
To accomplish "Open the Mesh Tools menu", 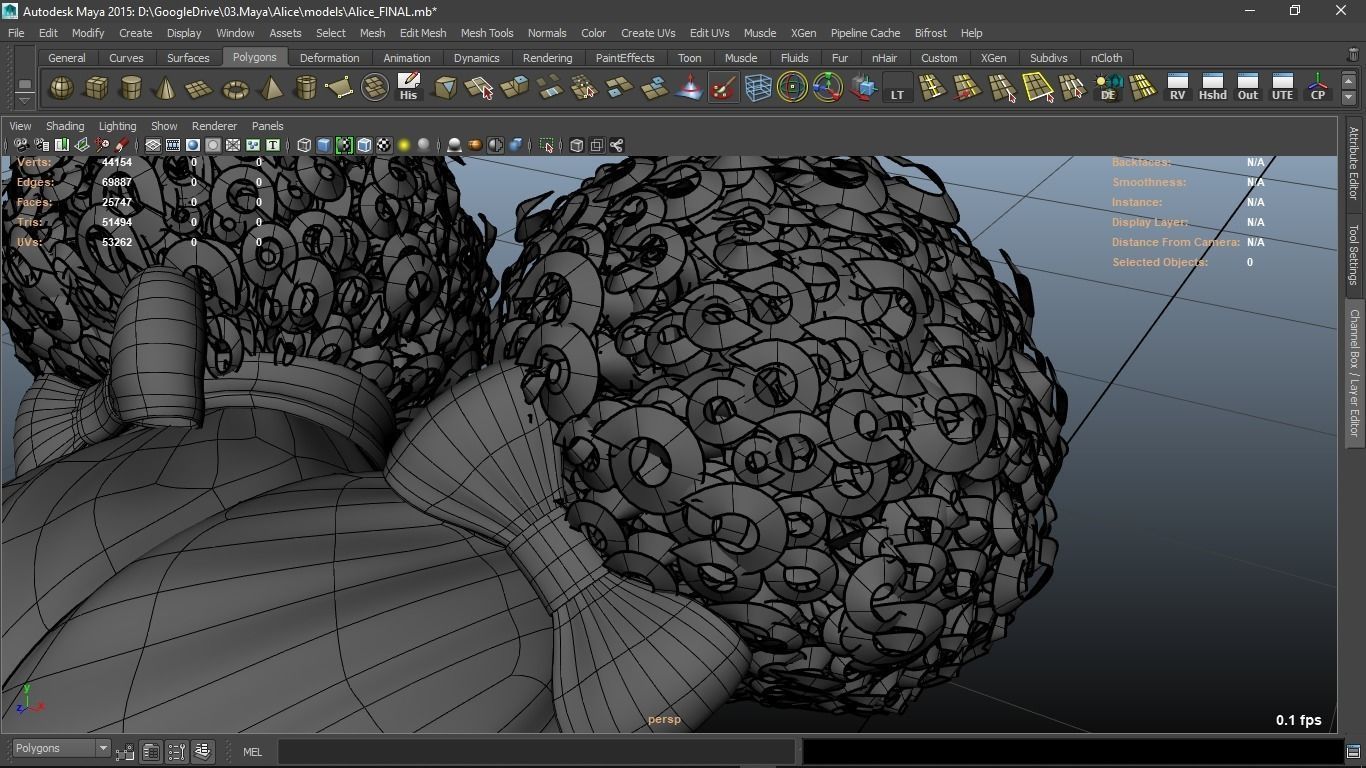I will coord(487,33).
